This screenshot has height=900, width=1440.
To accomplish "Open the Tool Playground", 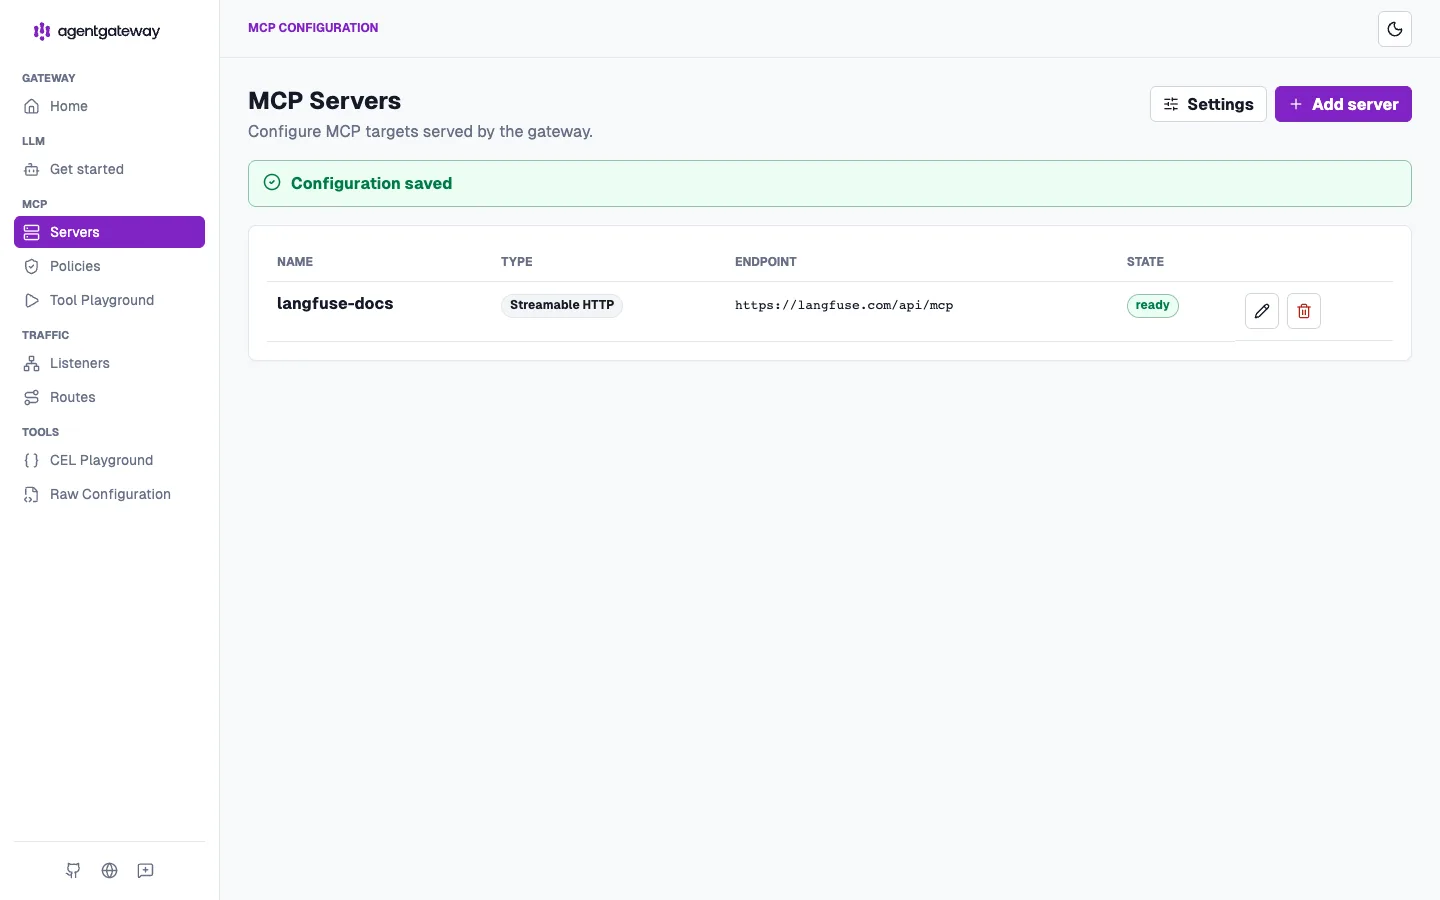I will click(109, 300).
